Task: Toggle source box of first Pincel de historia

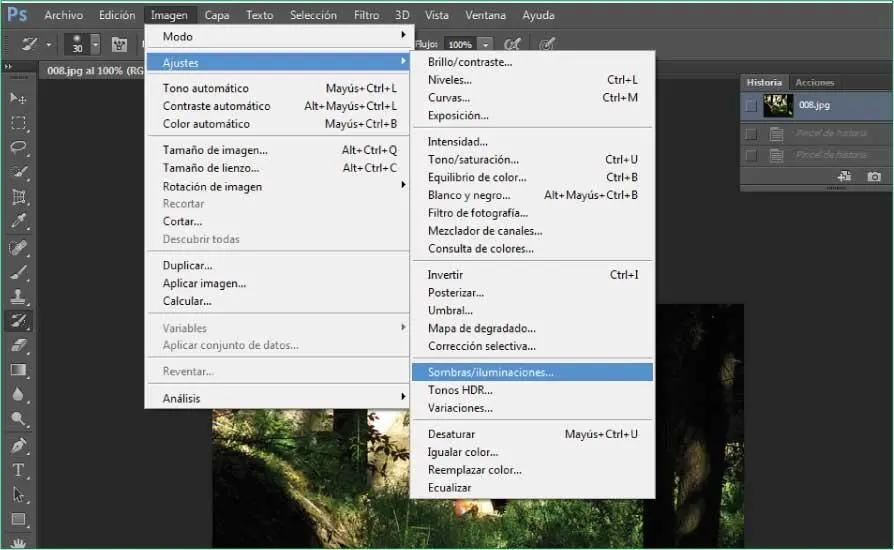Action: click(751, 134)
